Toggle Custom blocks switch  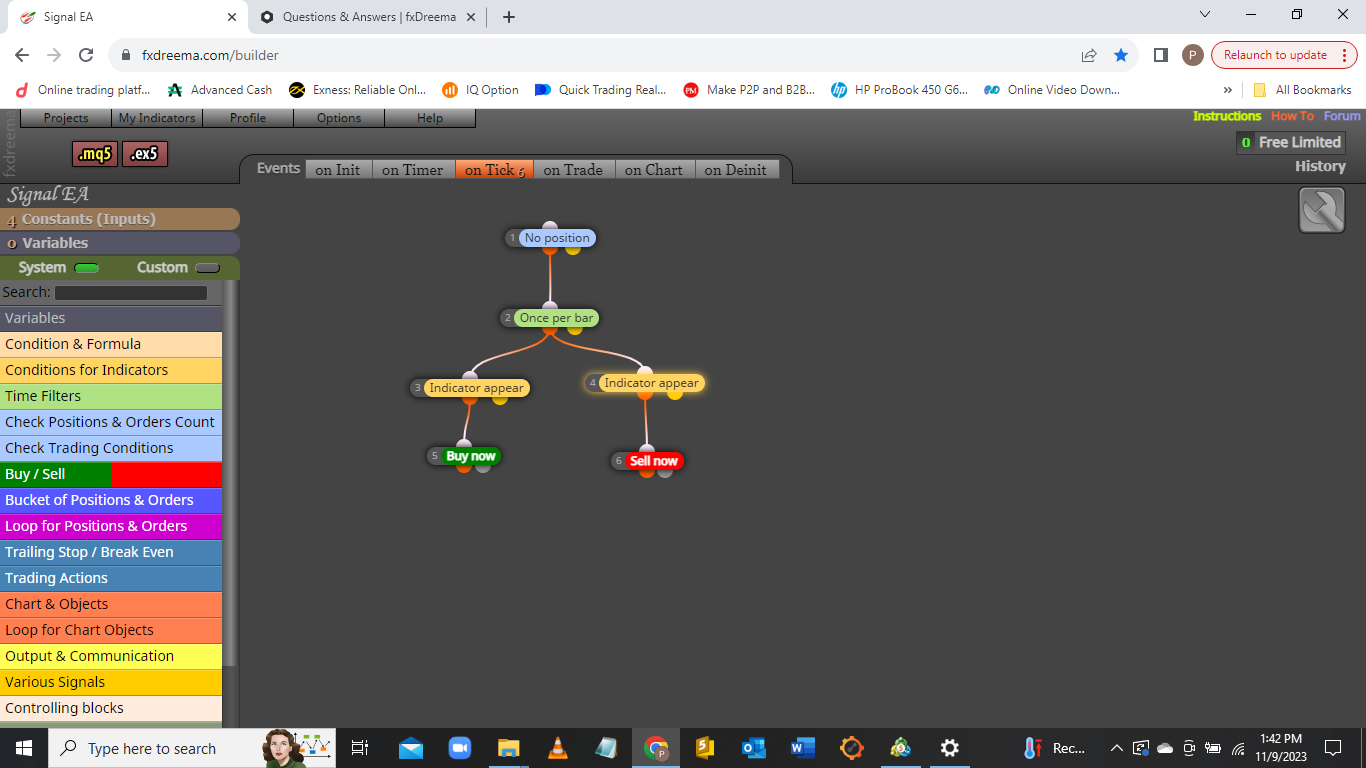(207, 268)
